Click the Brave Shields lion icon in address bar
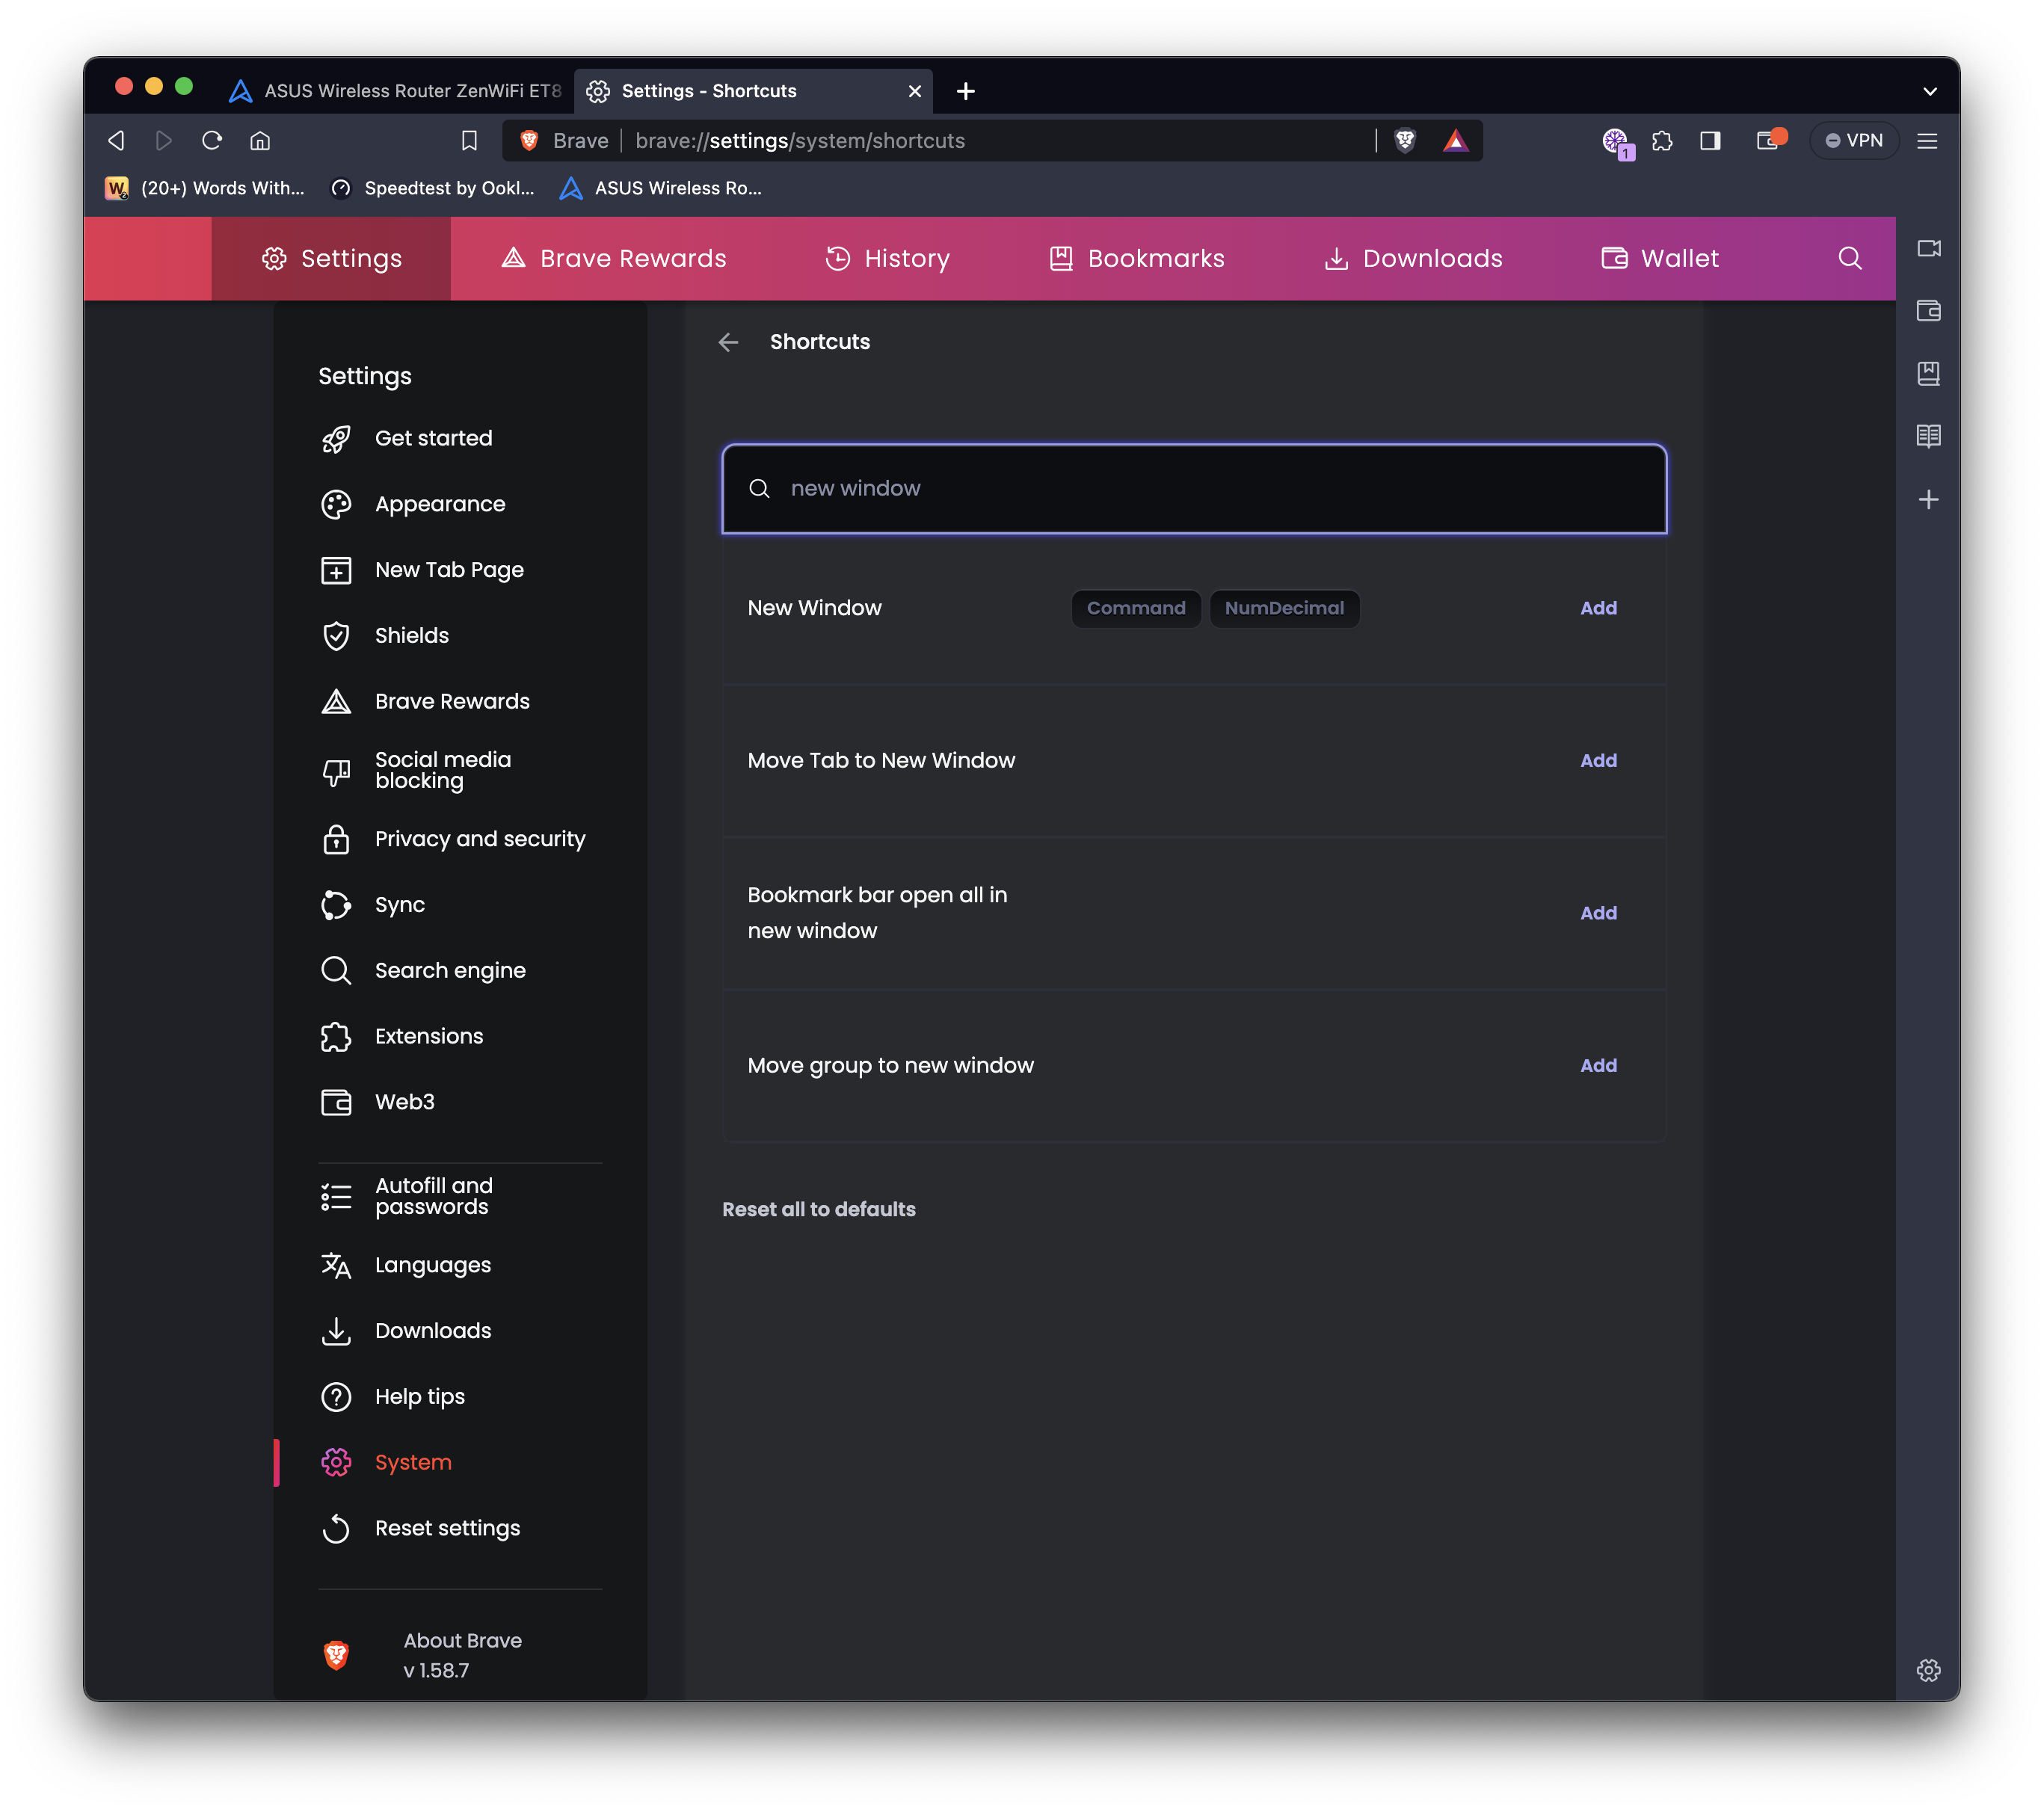 [x=1405, y=141]
